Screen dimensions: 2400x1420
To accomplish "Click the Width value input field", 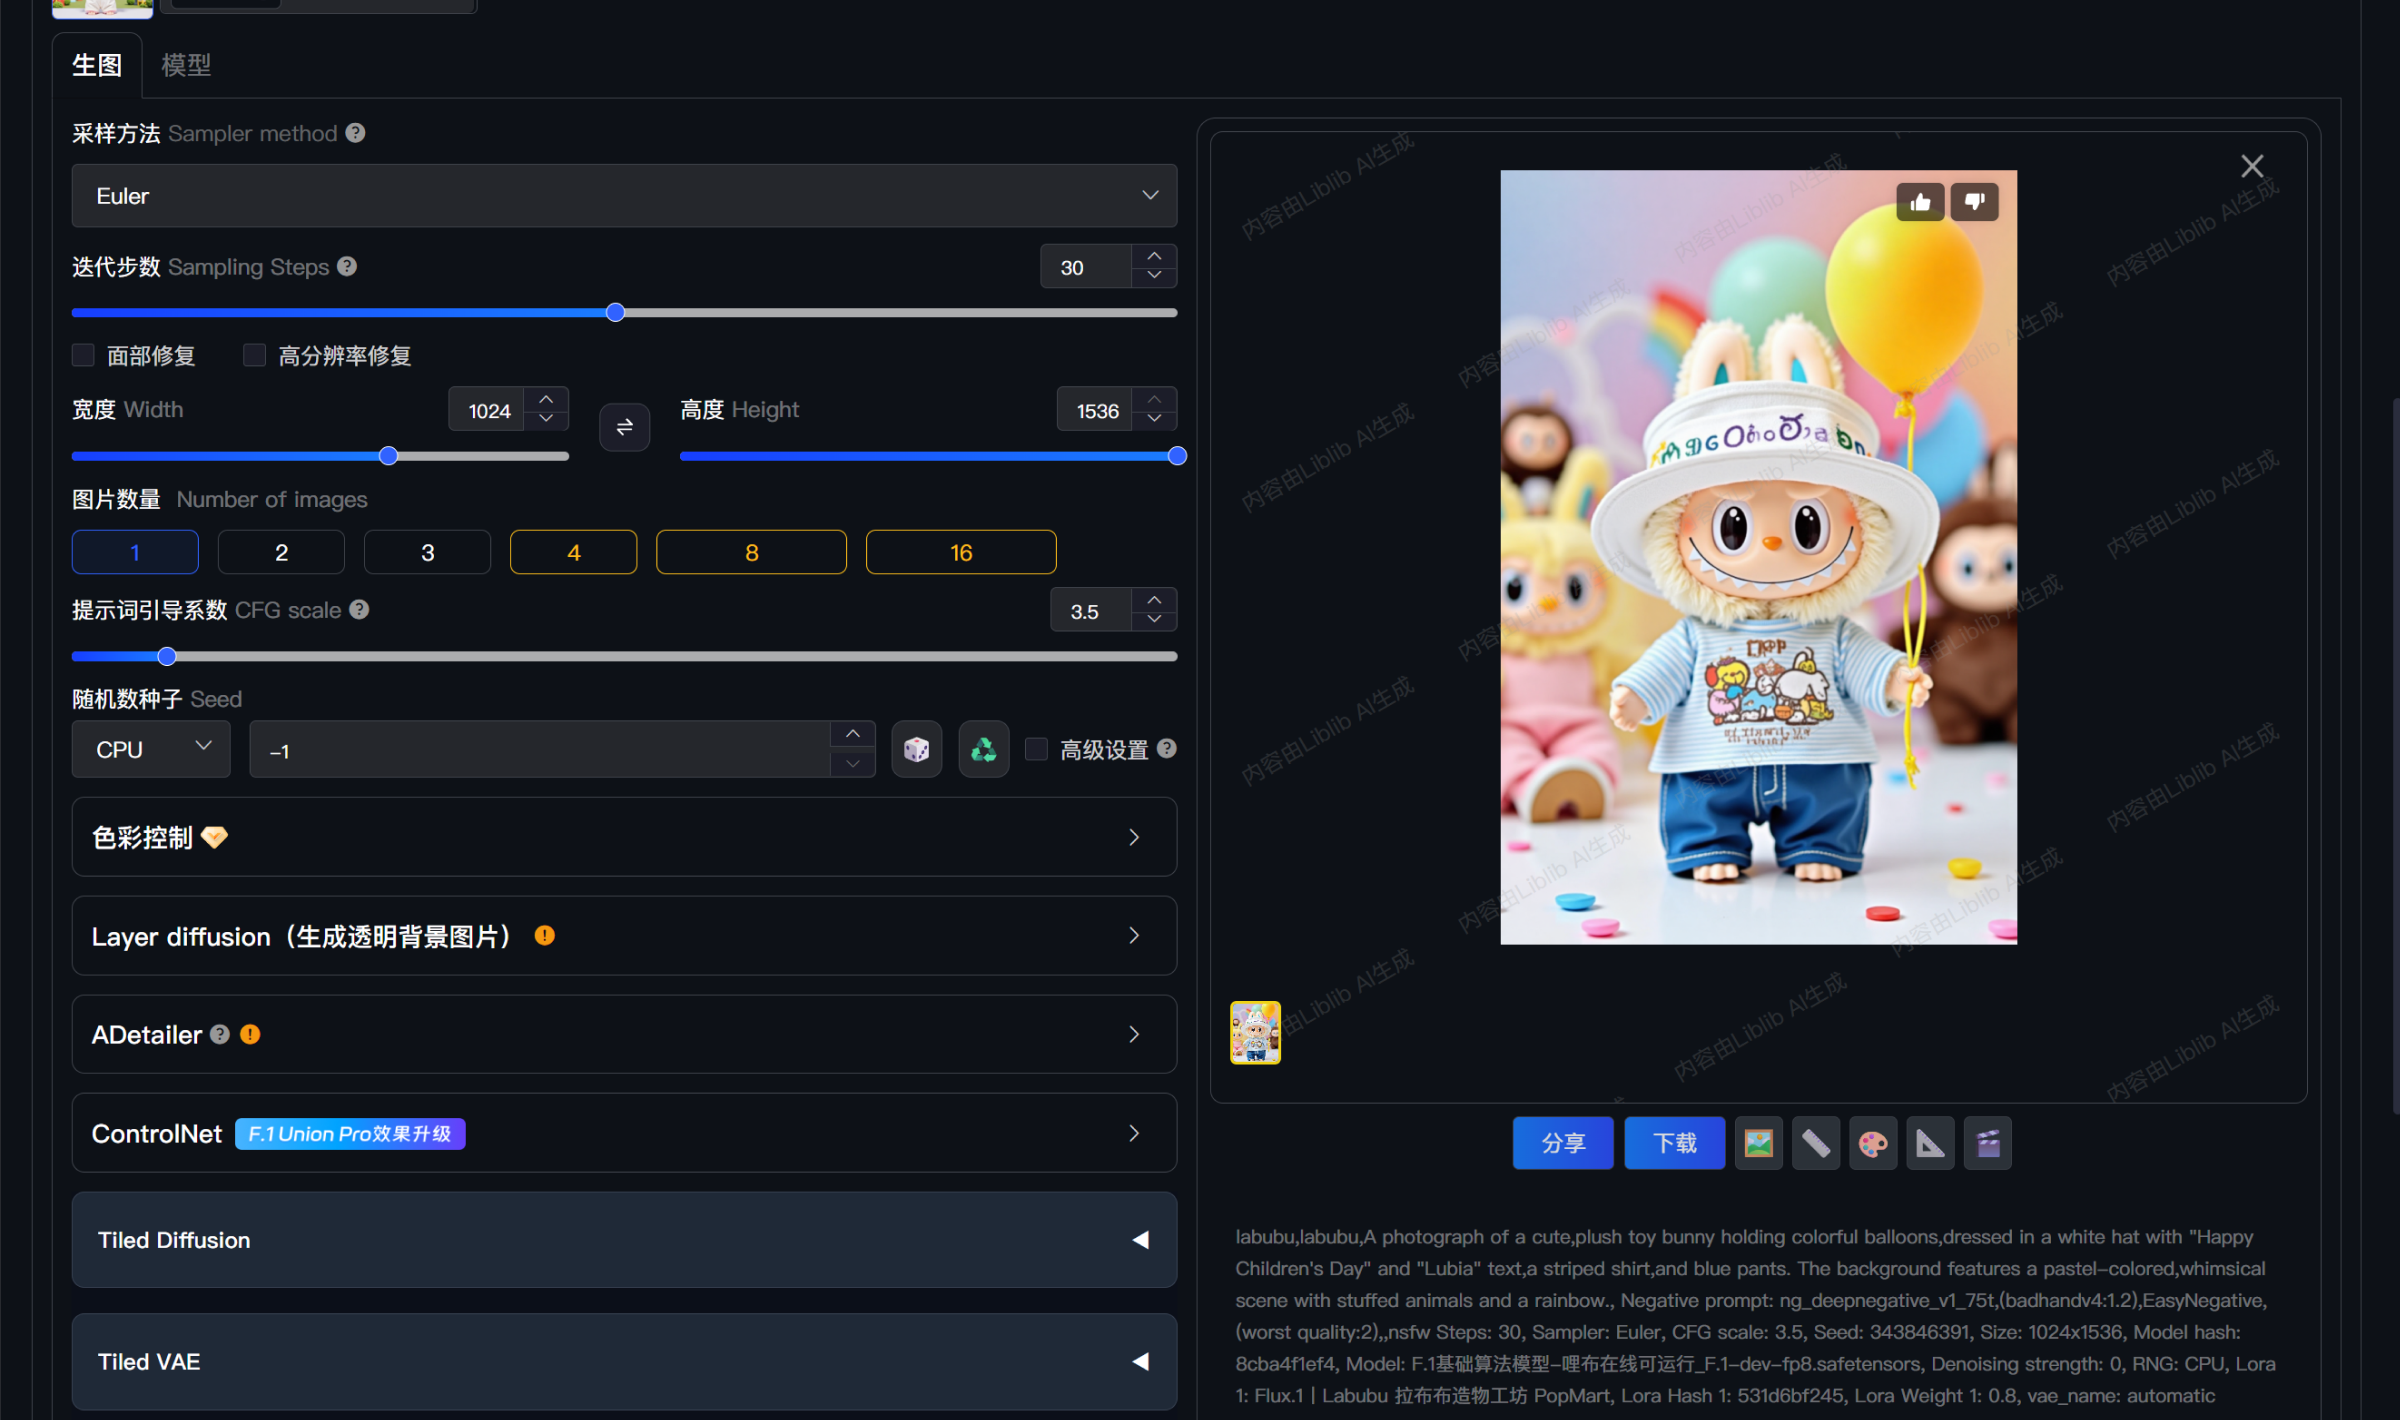I will point(488,410).
